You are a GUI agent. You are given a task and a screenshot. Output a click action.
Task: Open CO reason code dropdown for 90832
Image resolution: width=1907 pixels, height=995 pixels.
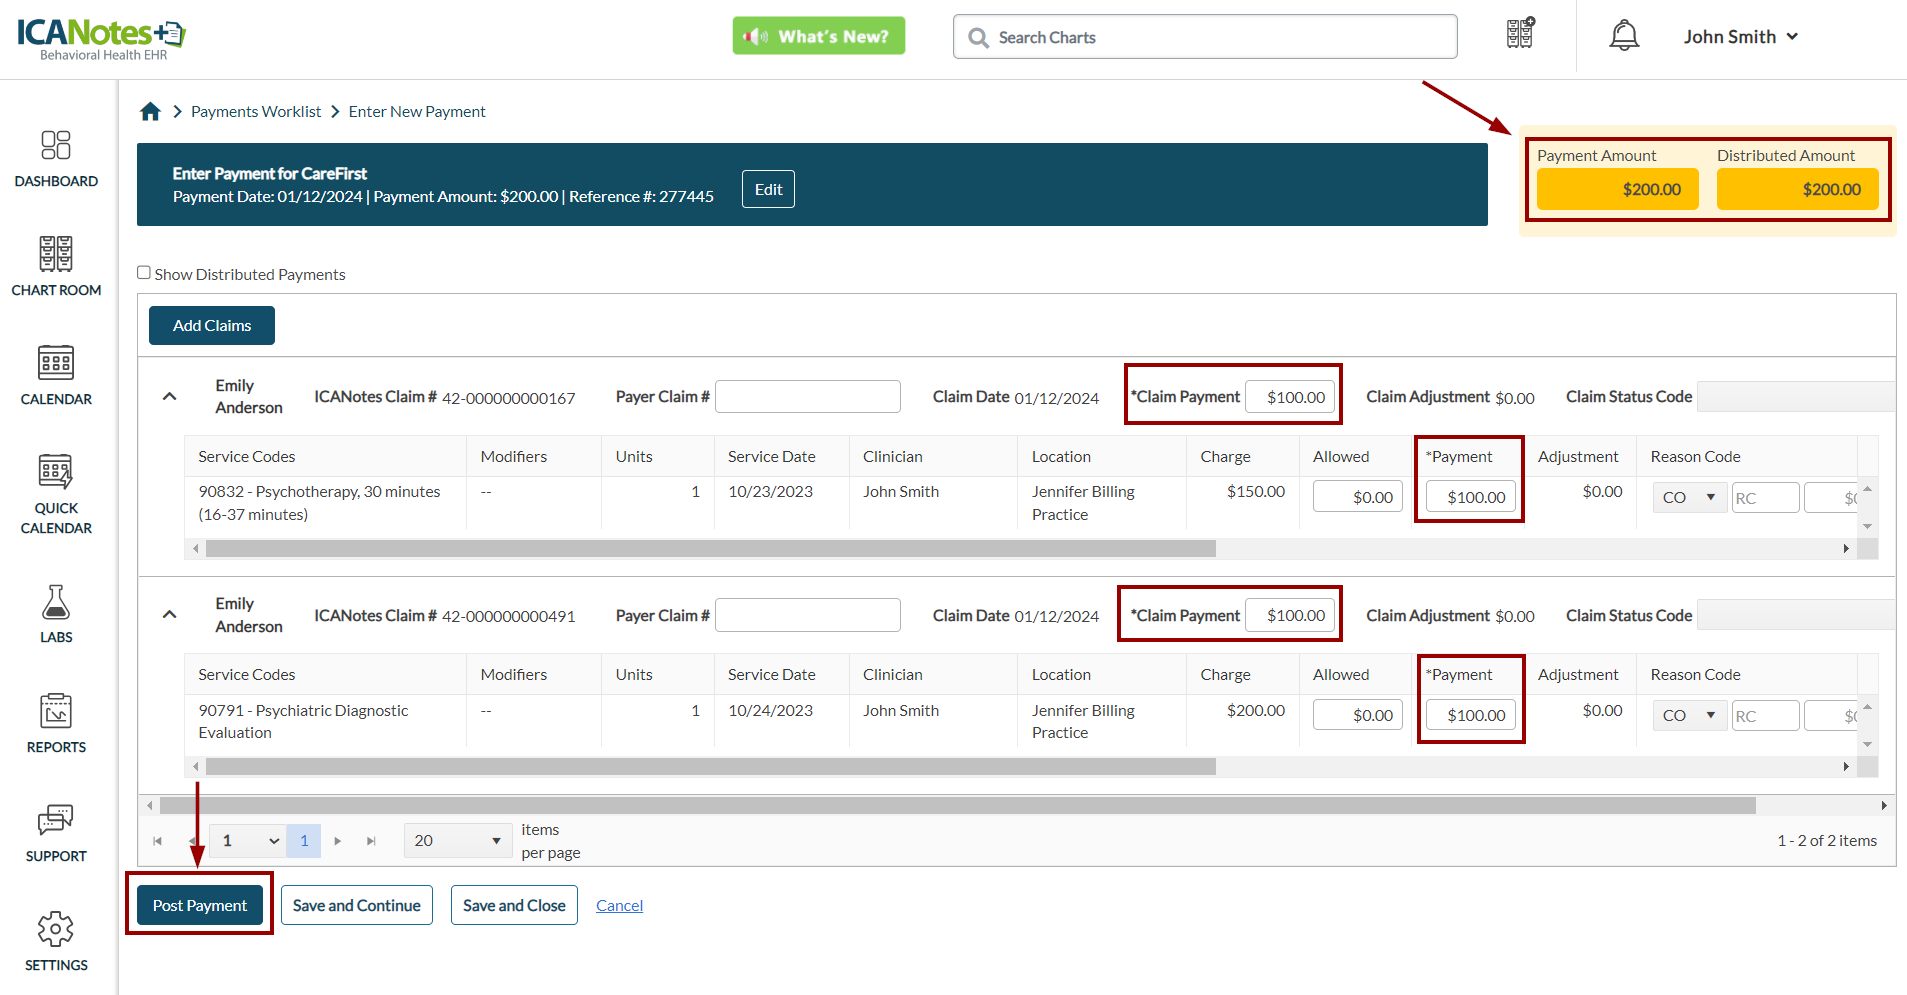(1689, 497)
